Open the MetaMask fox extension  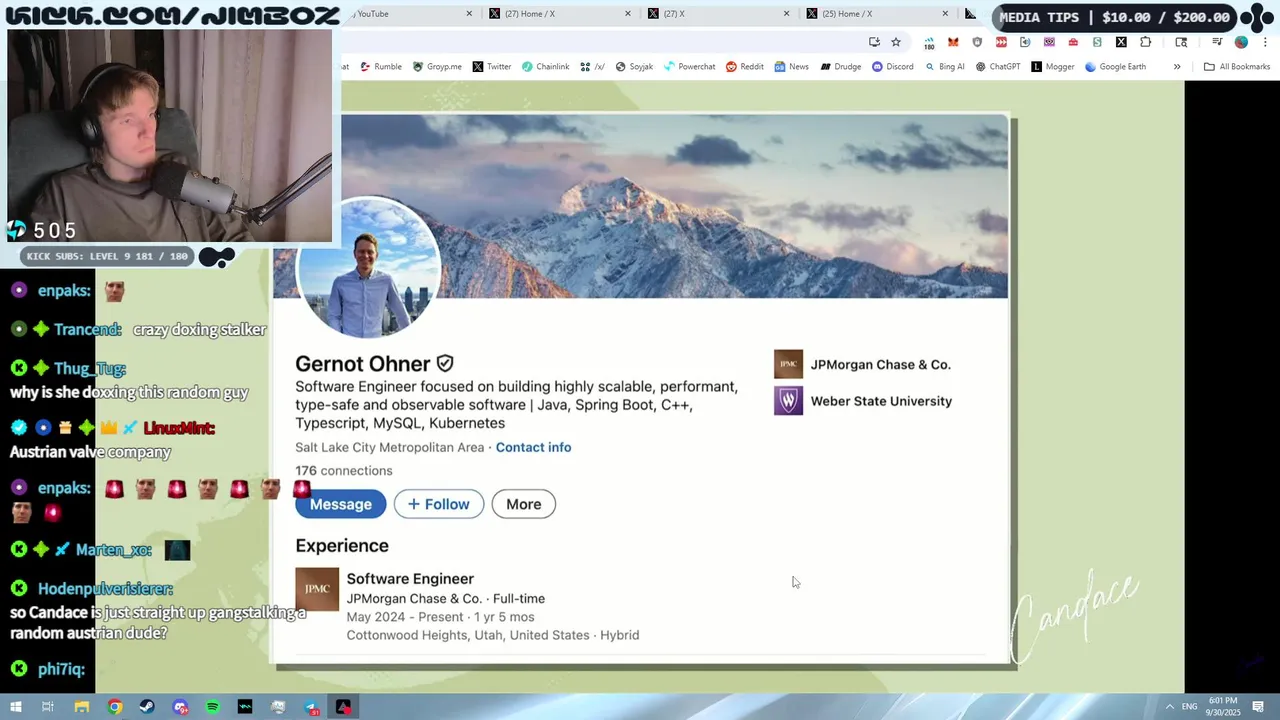(x=953, y=42)
